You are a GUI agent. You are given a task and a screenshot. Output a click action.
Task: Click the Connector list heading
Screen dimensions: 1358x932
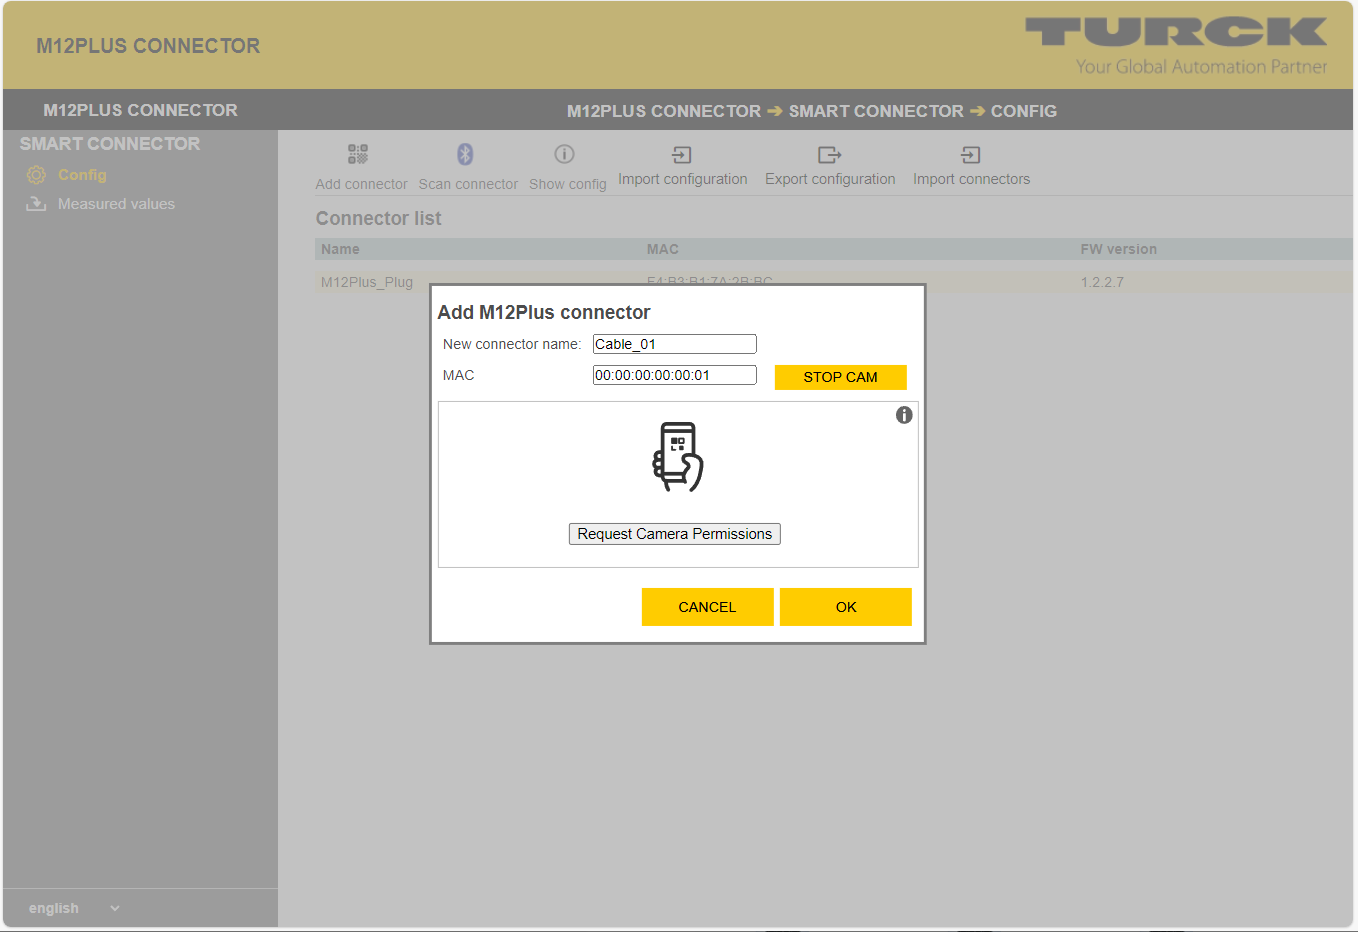pos(378,218)
